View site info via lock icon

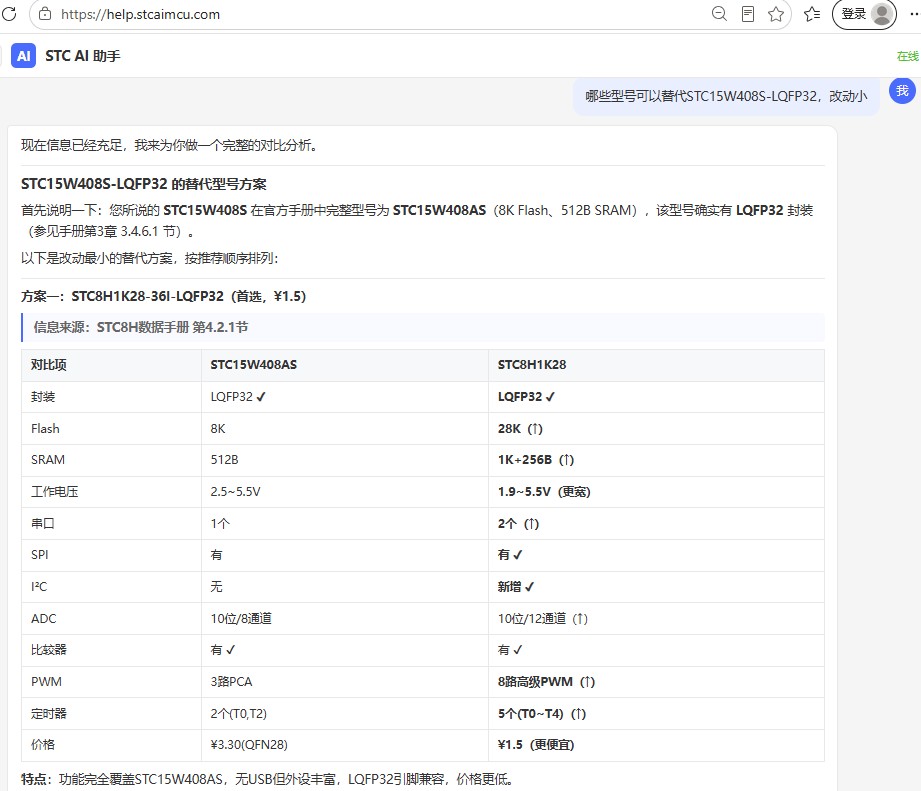[45, 14]
